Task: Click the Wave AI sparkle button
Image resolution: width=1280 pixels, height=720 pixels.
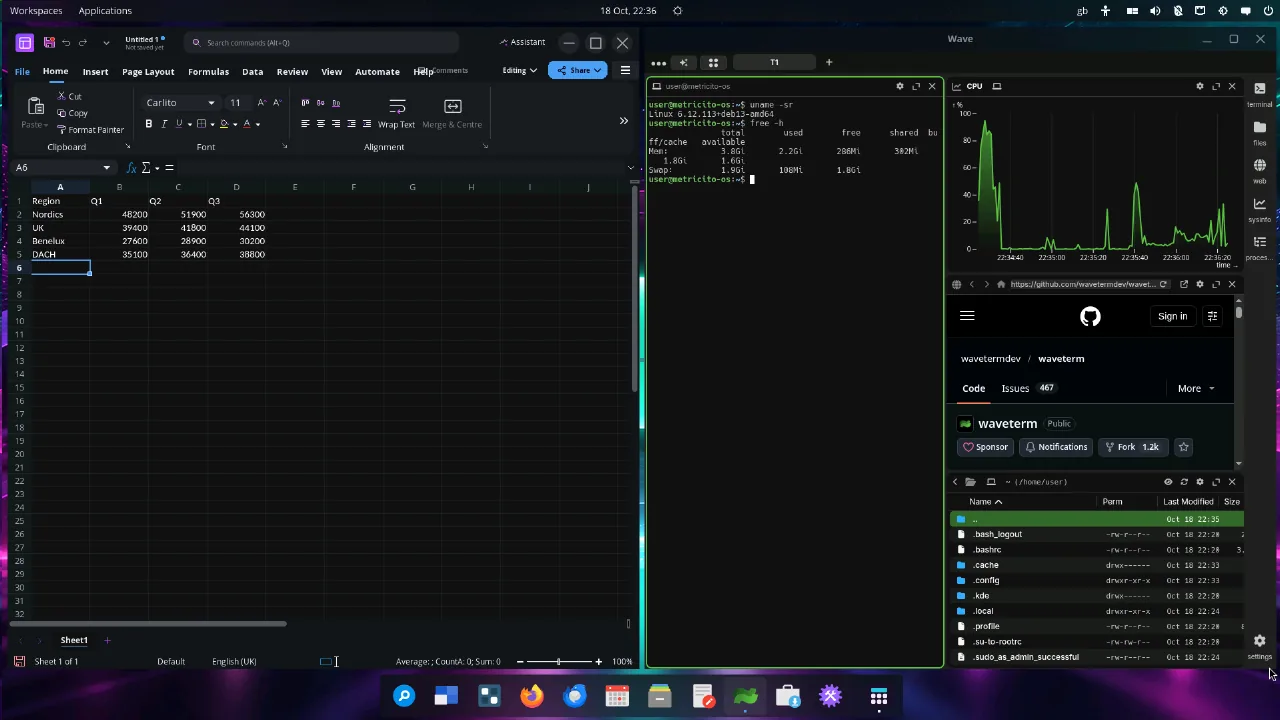Action: 684,63
